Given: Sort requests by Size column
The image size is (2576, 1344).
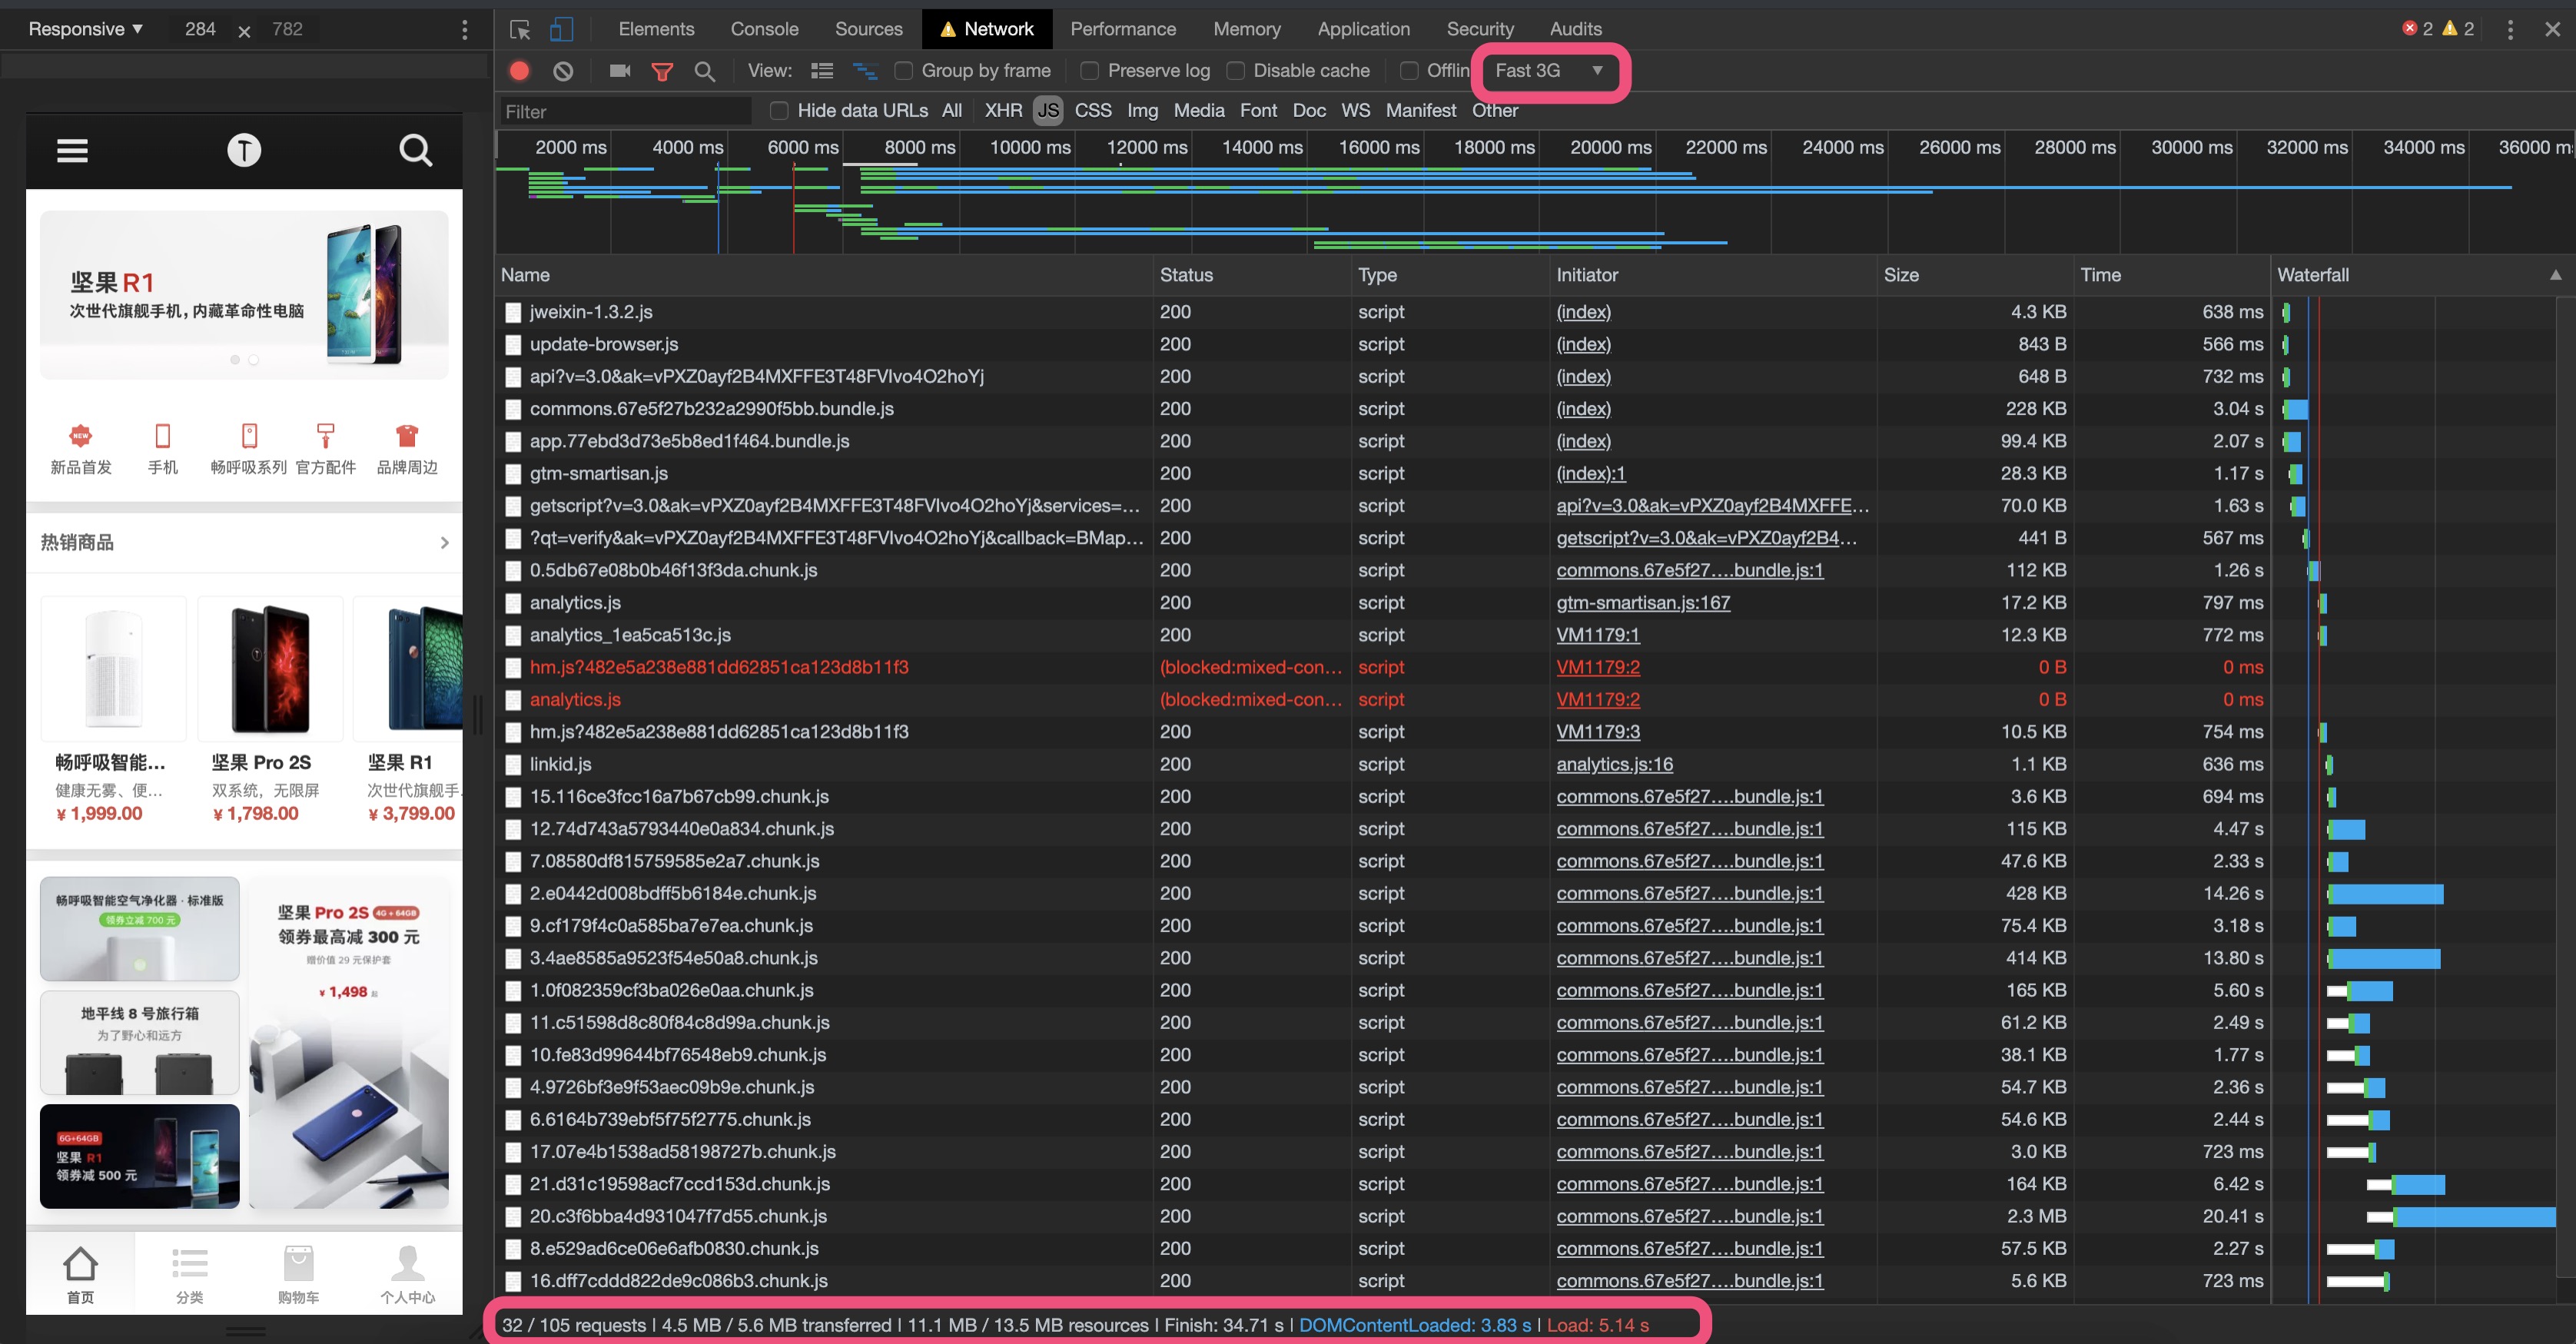Looking at the screenshot, I should coord(1975,275).
